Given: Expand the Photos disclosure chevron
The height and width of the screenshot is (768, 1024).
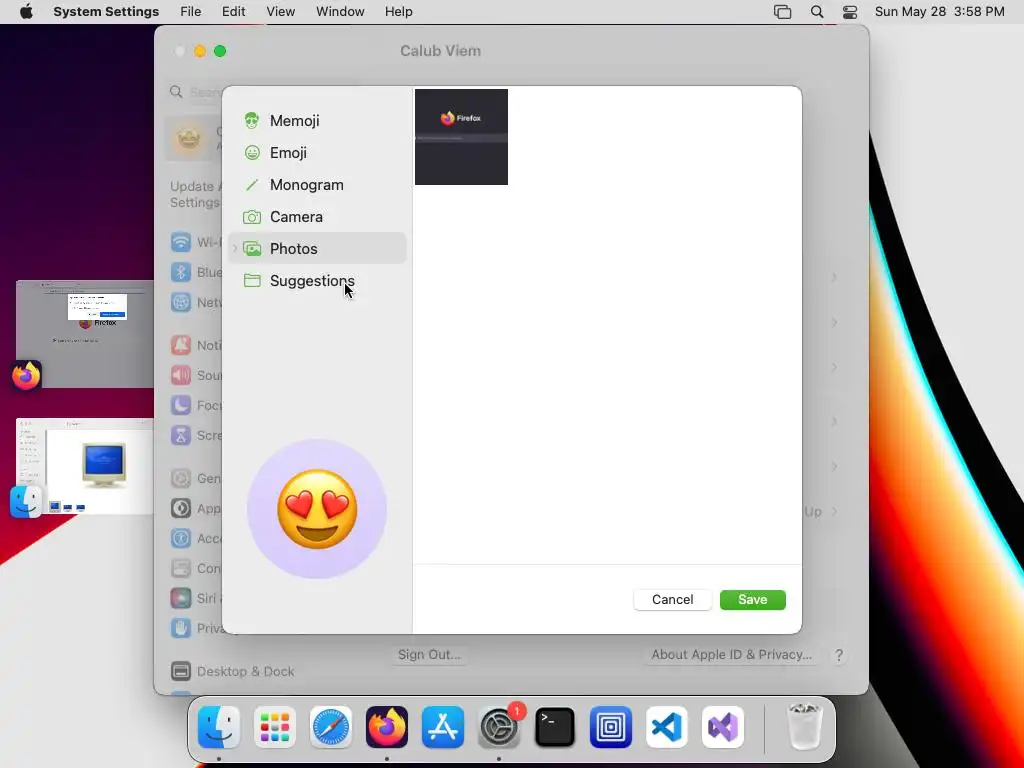Looking at the screenshot, I should [x=235, y=249].
